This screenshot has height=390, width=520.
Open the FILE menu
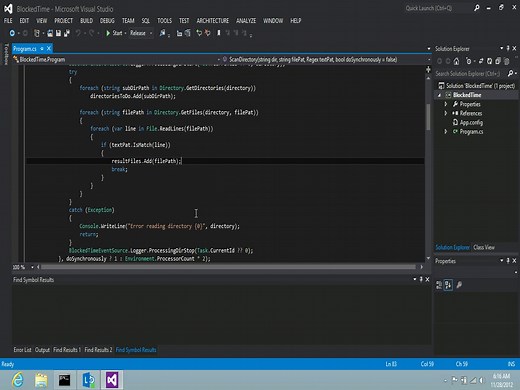8,21
